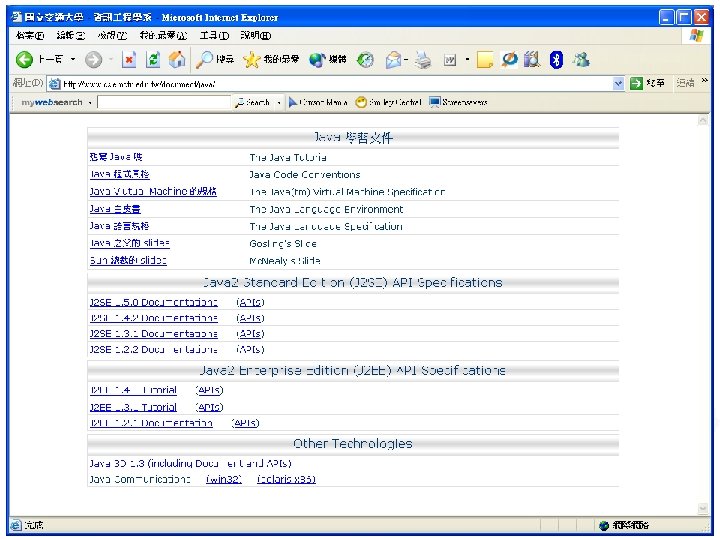Click the Edit with Word toolbar icon
Image resolution: width=720 pixels, height=540 pixels.
tap(450, 60)
